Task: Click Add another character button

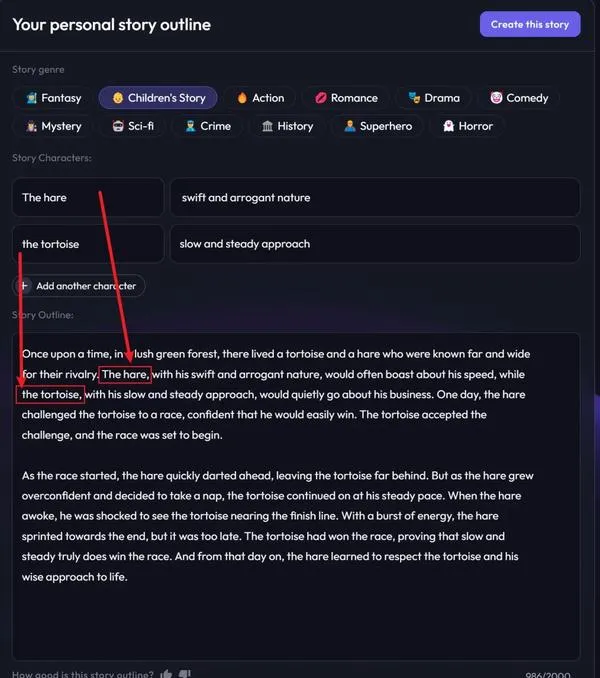Action: (79, 286)
